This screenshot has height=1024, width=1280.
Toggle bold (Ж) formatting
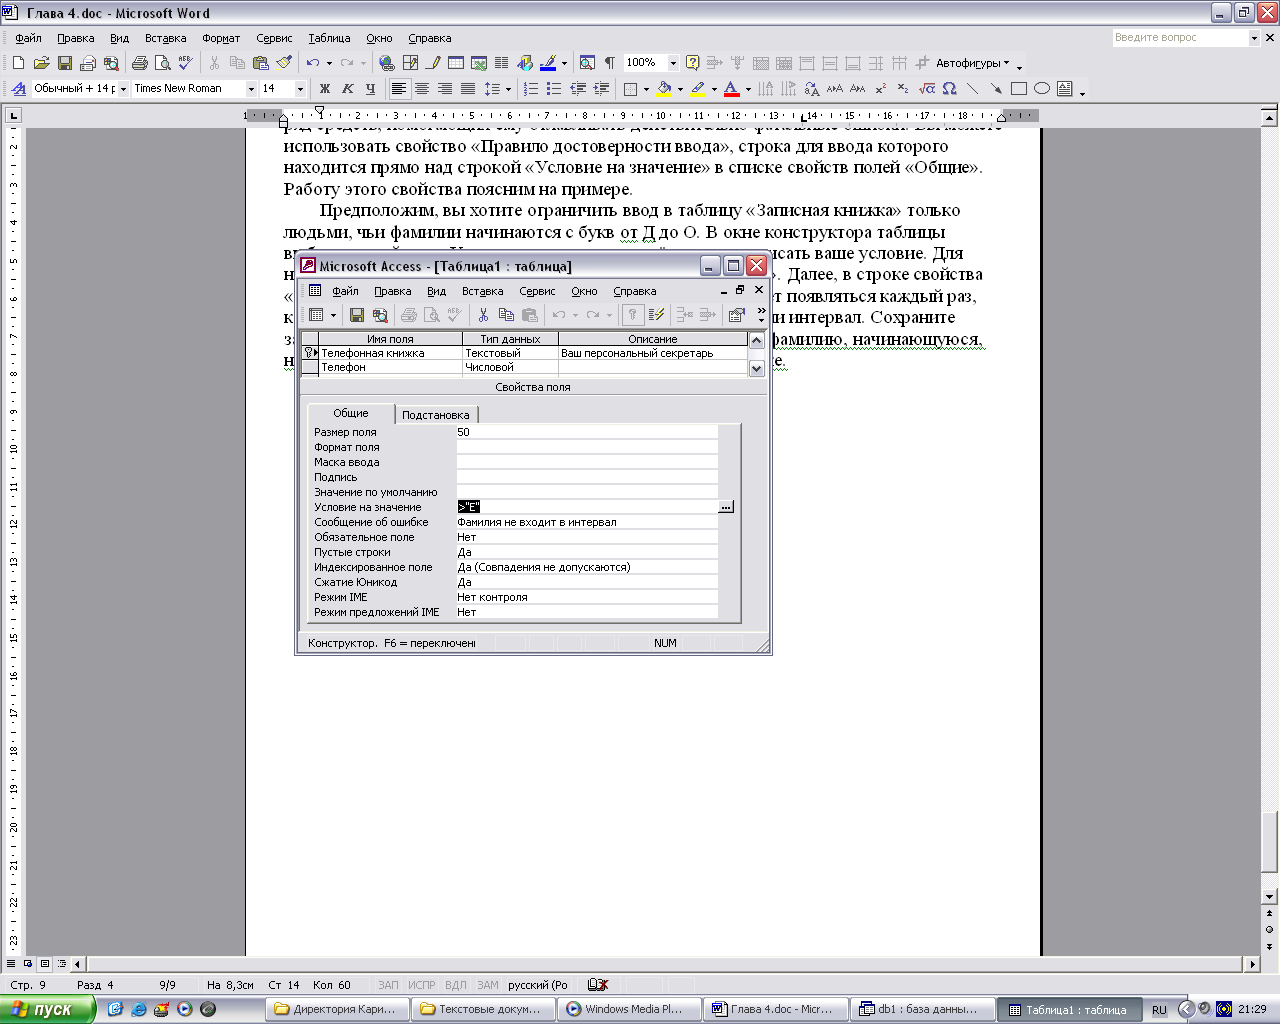point(324,89)
